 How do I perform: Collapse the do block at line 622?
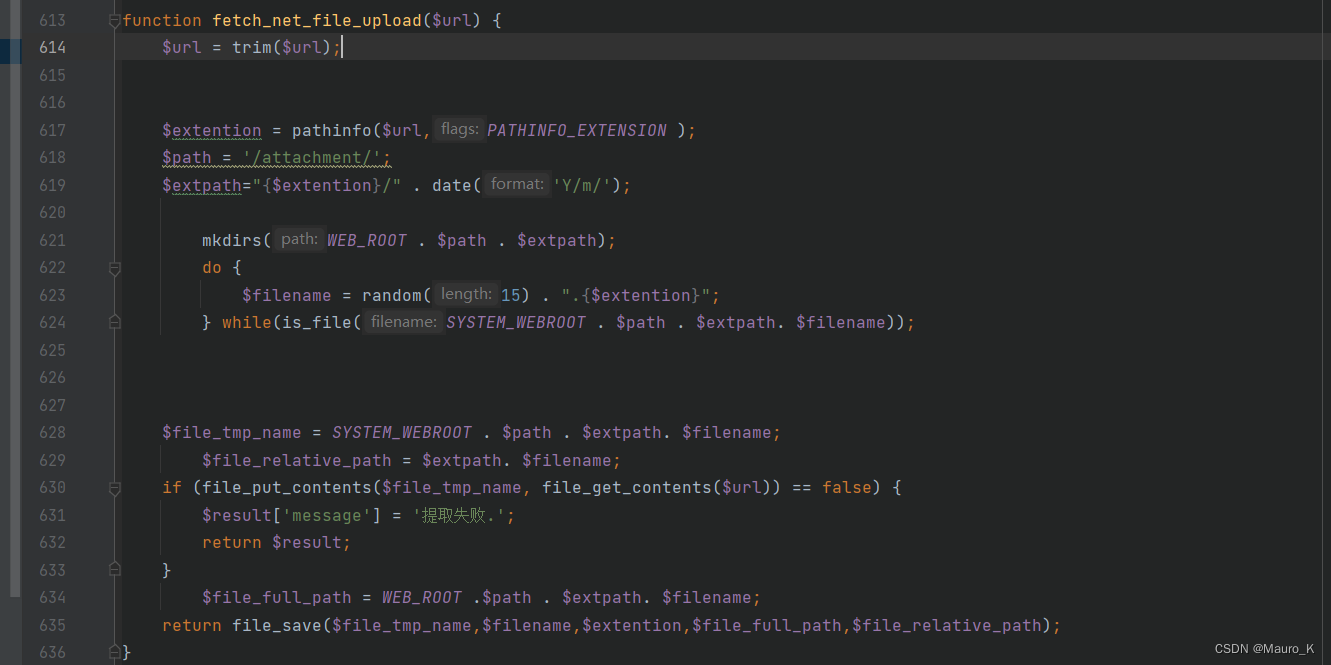114,268
